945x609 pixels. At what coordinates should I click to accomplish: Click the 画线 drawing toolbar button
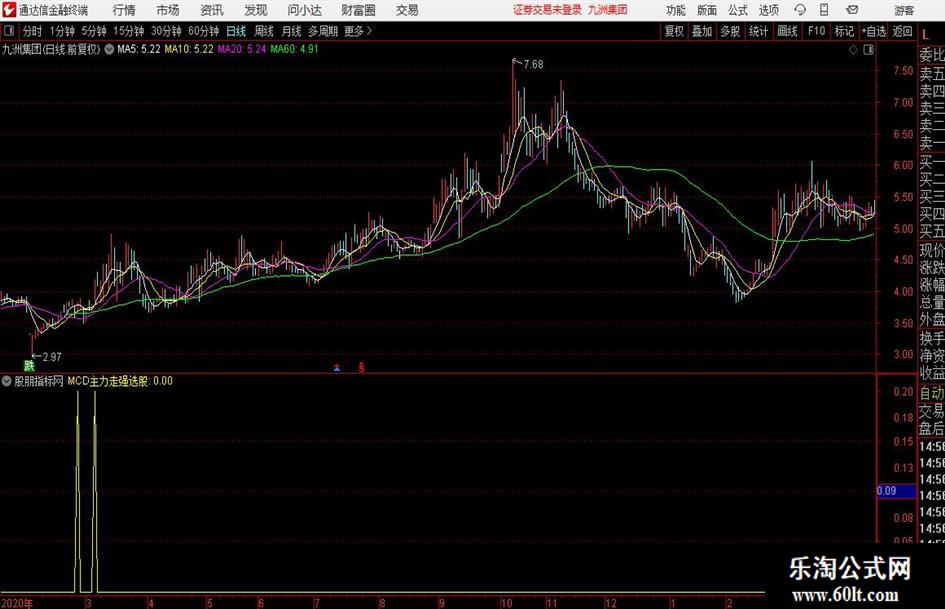click(788, 31)
